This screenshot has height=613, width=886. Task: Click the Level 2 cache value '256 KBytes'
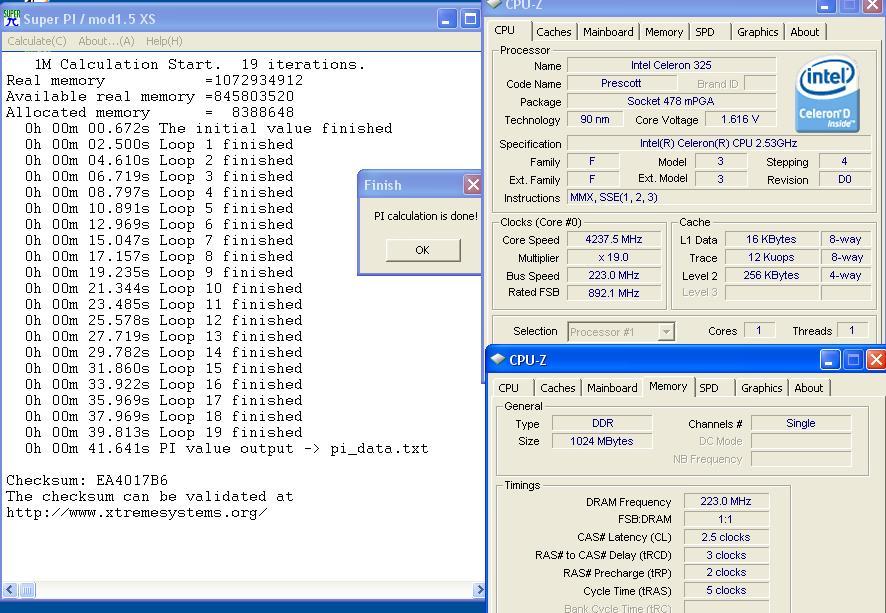point(771,276)
